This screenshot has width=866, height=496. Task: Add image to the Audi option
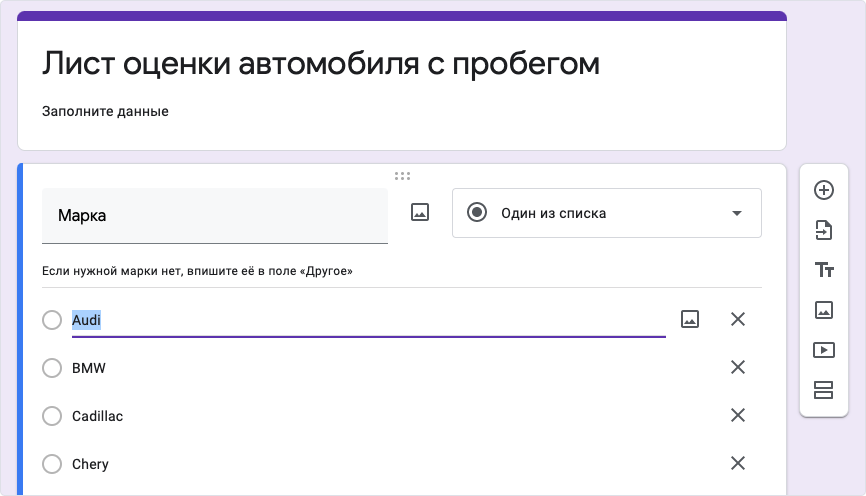point(690,319)
